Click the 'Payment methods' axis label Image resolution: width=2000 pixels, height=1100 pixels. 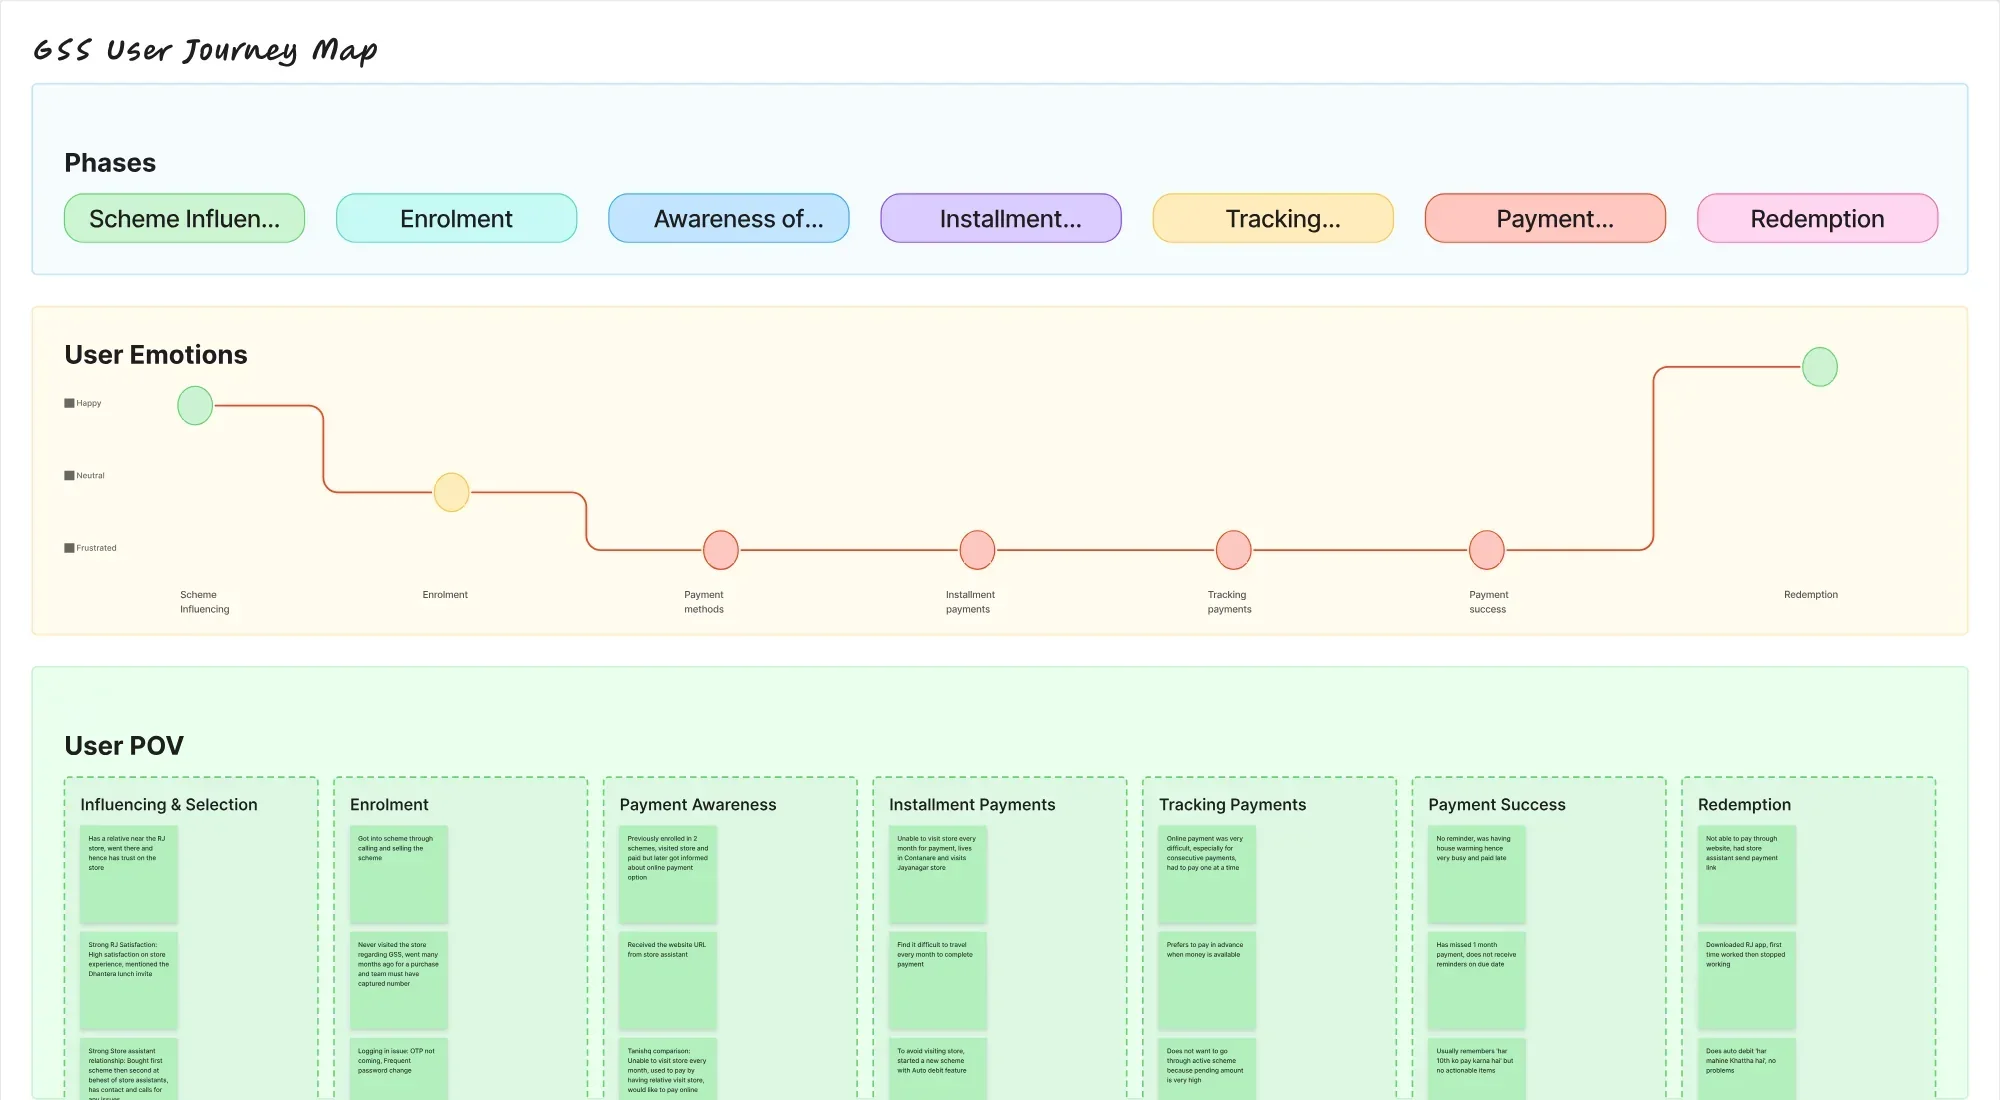coord(704,602)
